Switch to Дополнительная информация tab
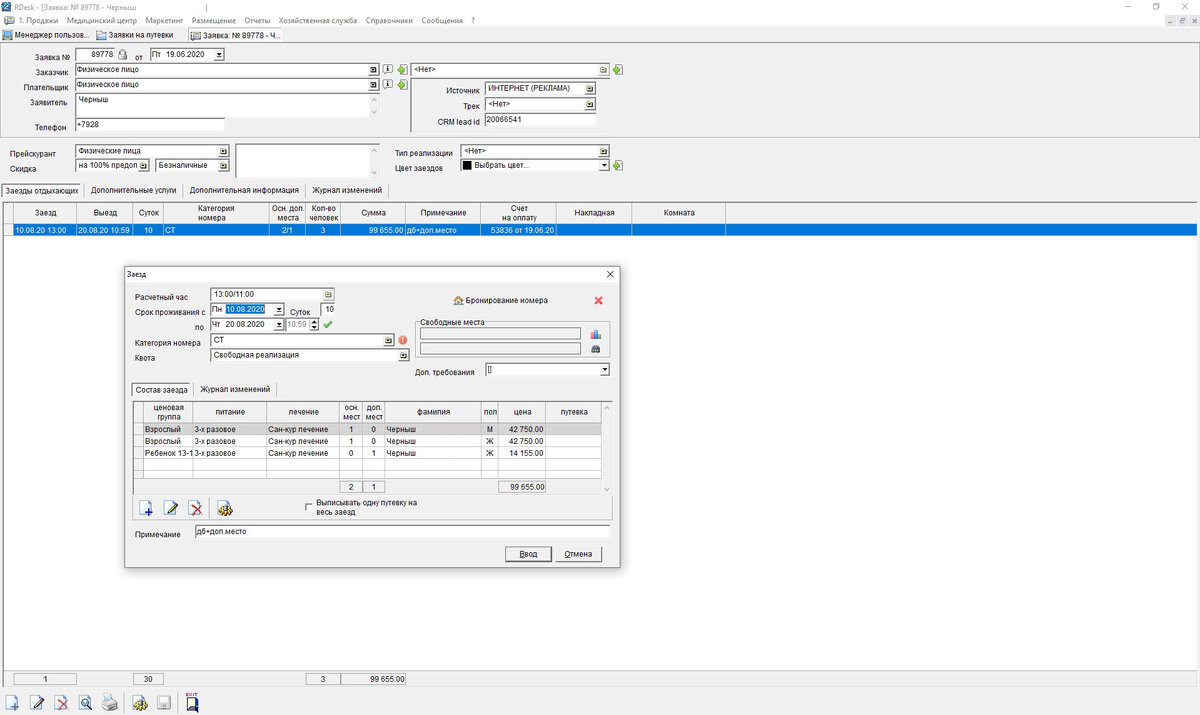The width and height of the screenshot is (1200, 715). pyautogui.click(x=244, y=189)
